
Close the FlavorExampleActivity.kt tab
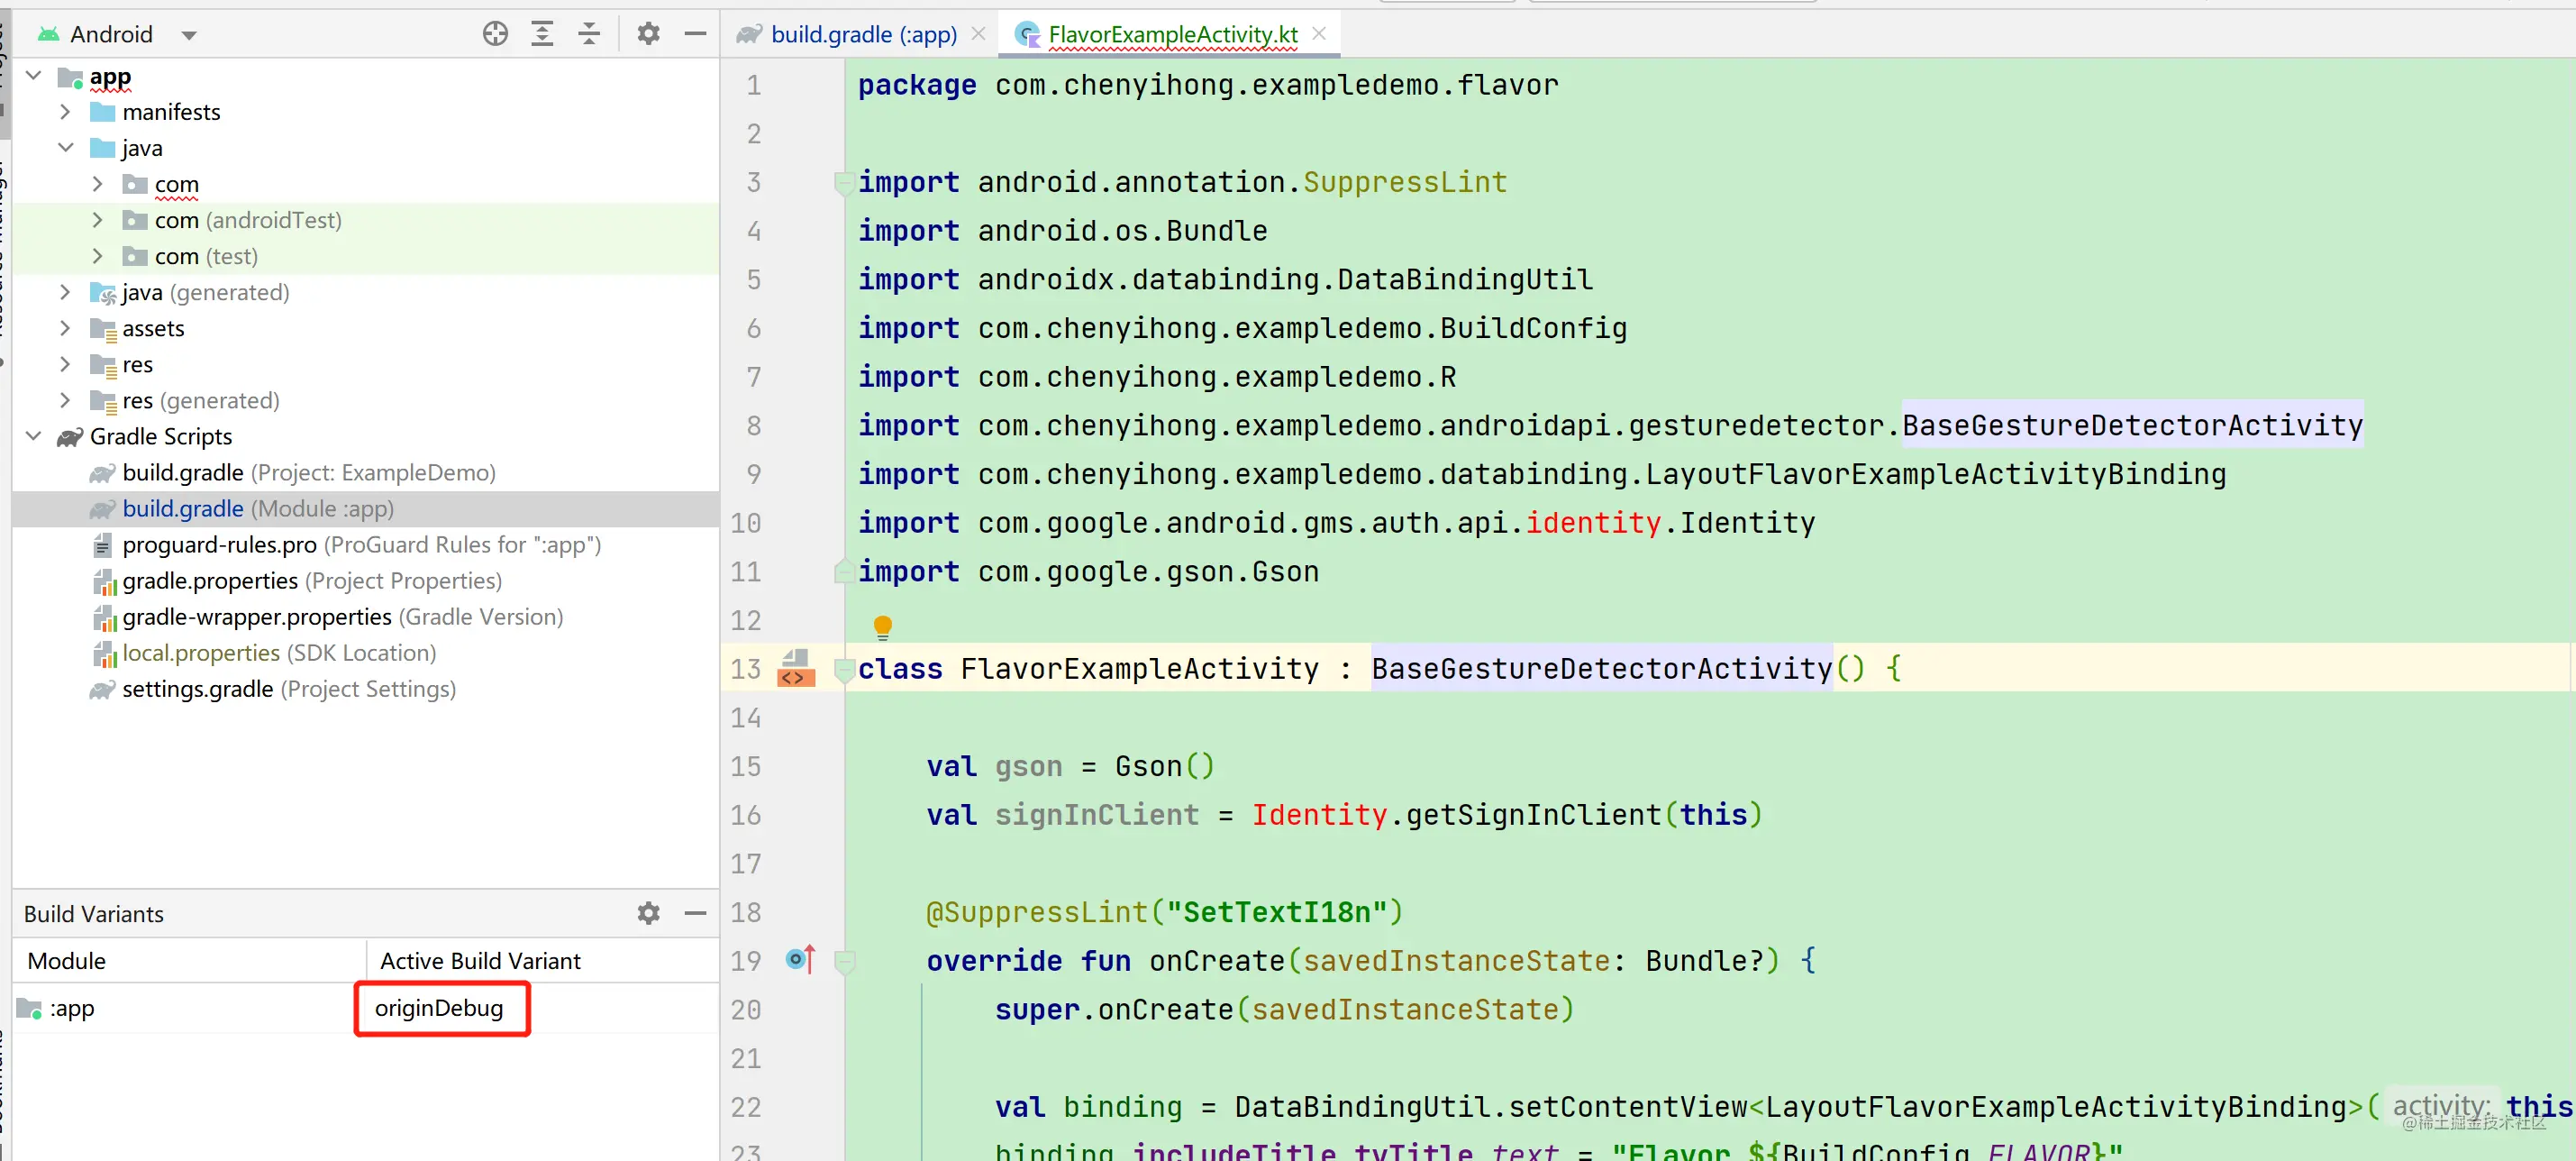point(1319,34)
